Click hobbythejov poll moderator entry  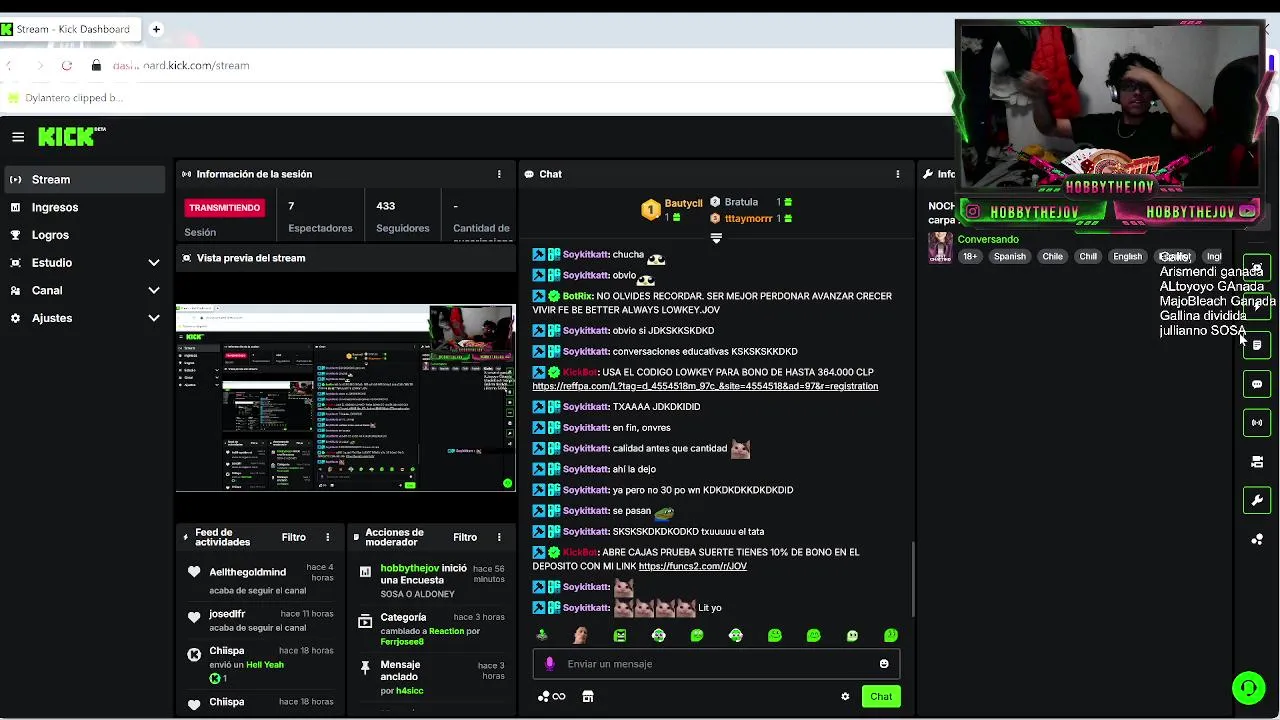(x=432, y=580)
